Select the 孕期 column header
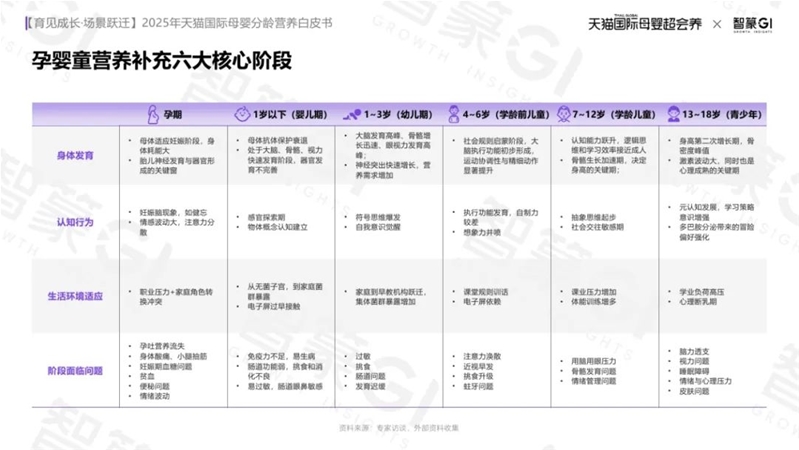 173,115
